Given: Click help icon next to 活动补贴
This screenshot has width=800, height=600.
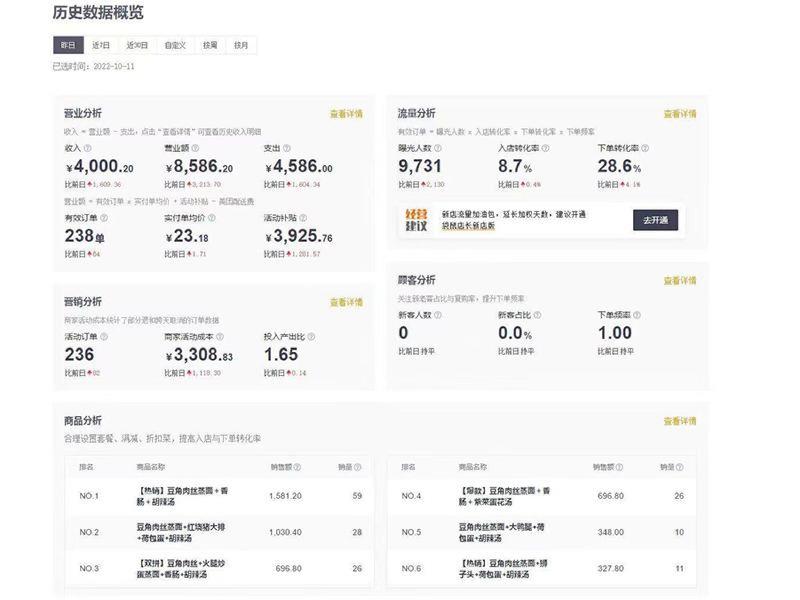Looking at the screenshot, I should coord(303,218).
